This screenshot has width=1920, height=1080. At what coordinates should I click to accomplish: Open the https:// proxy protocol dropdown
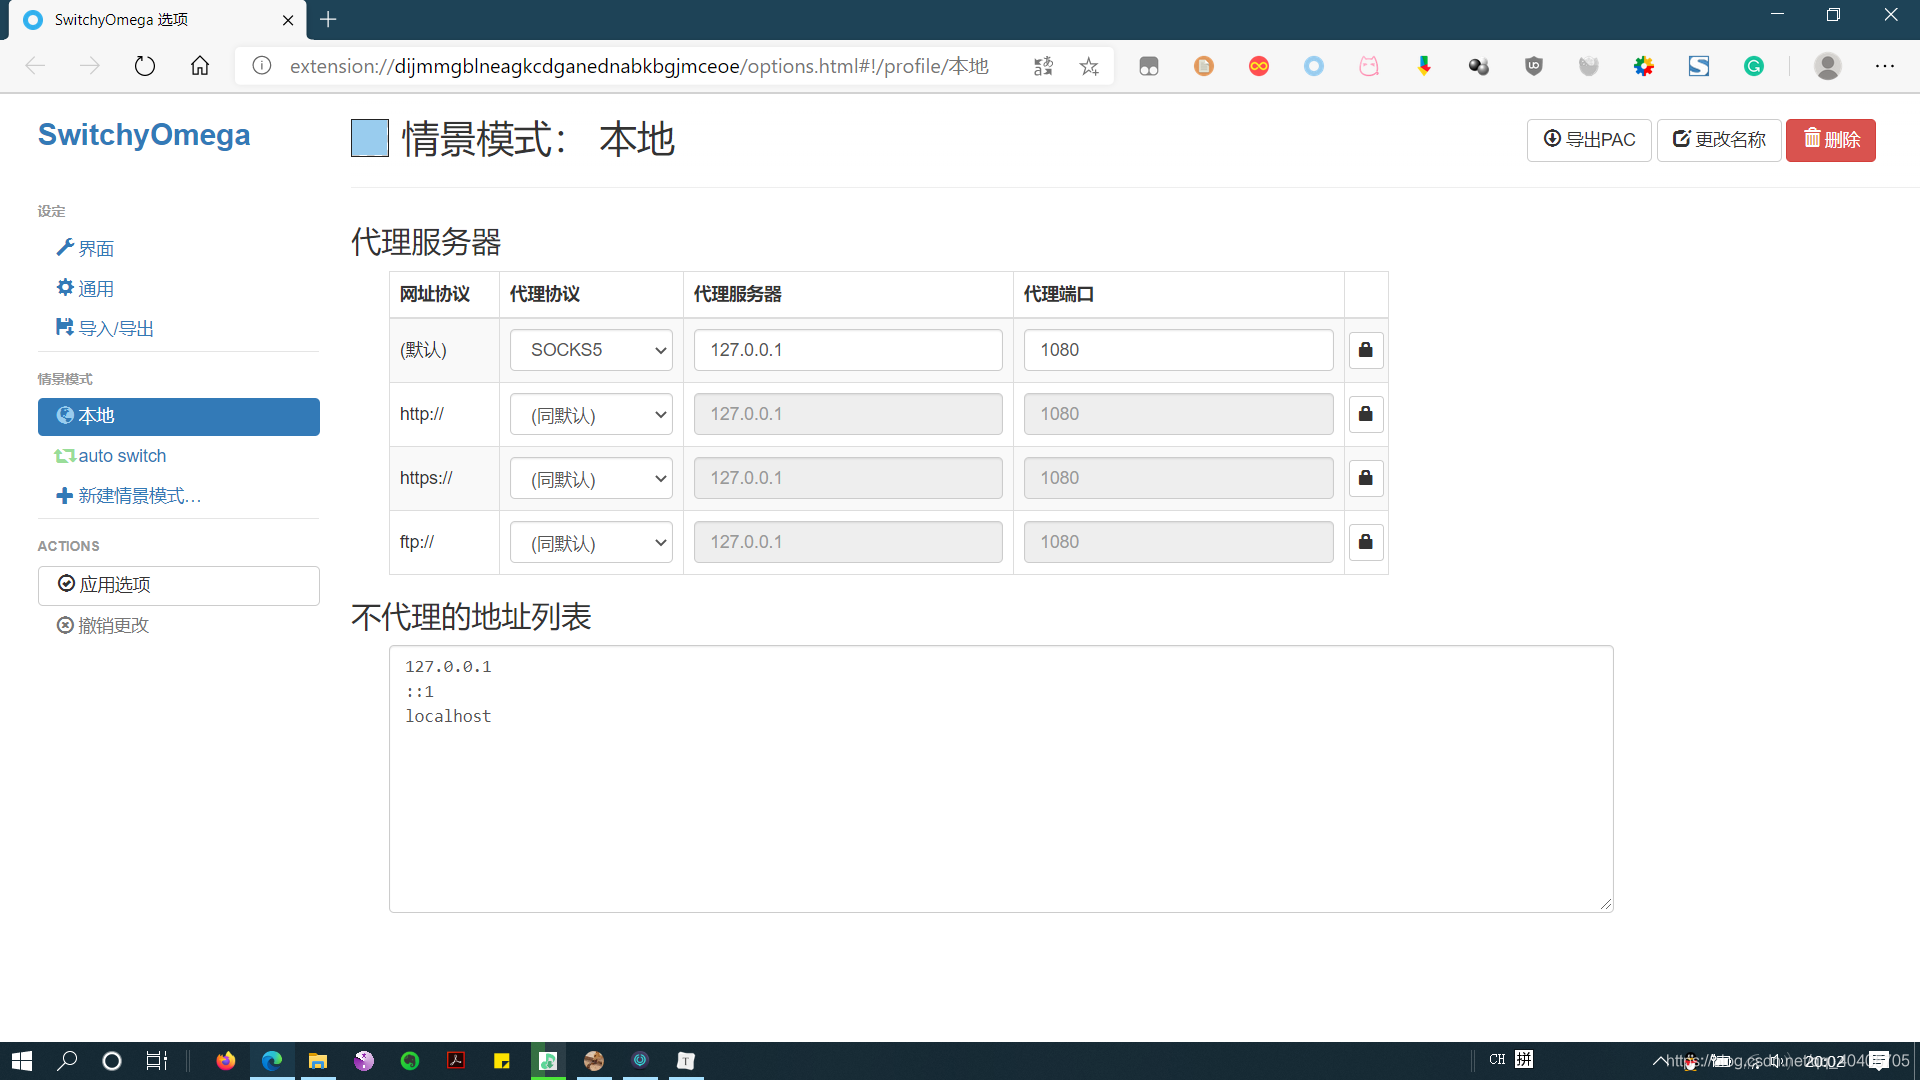coord(591,478)
